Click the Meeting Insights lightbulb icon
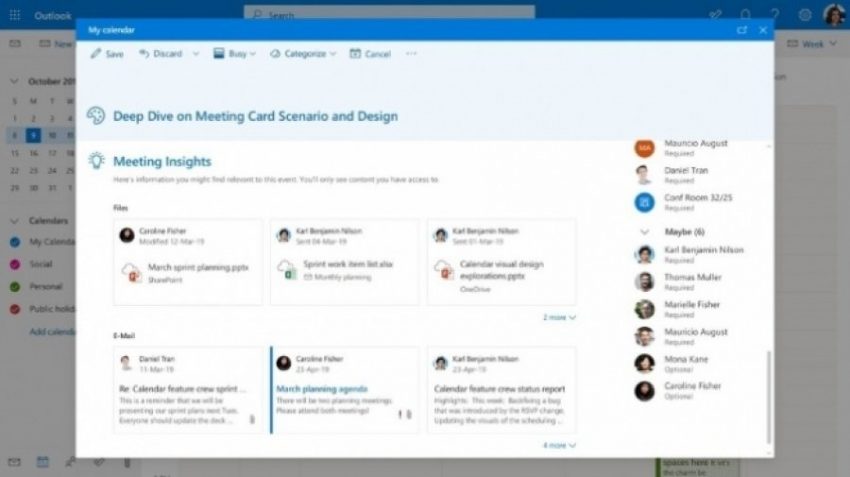The height and width of the screenshot is (477, 850). [x=96, y=160]
